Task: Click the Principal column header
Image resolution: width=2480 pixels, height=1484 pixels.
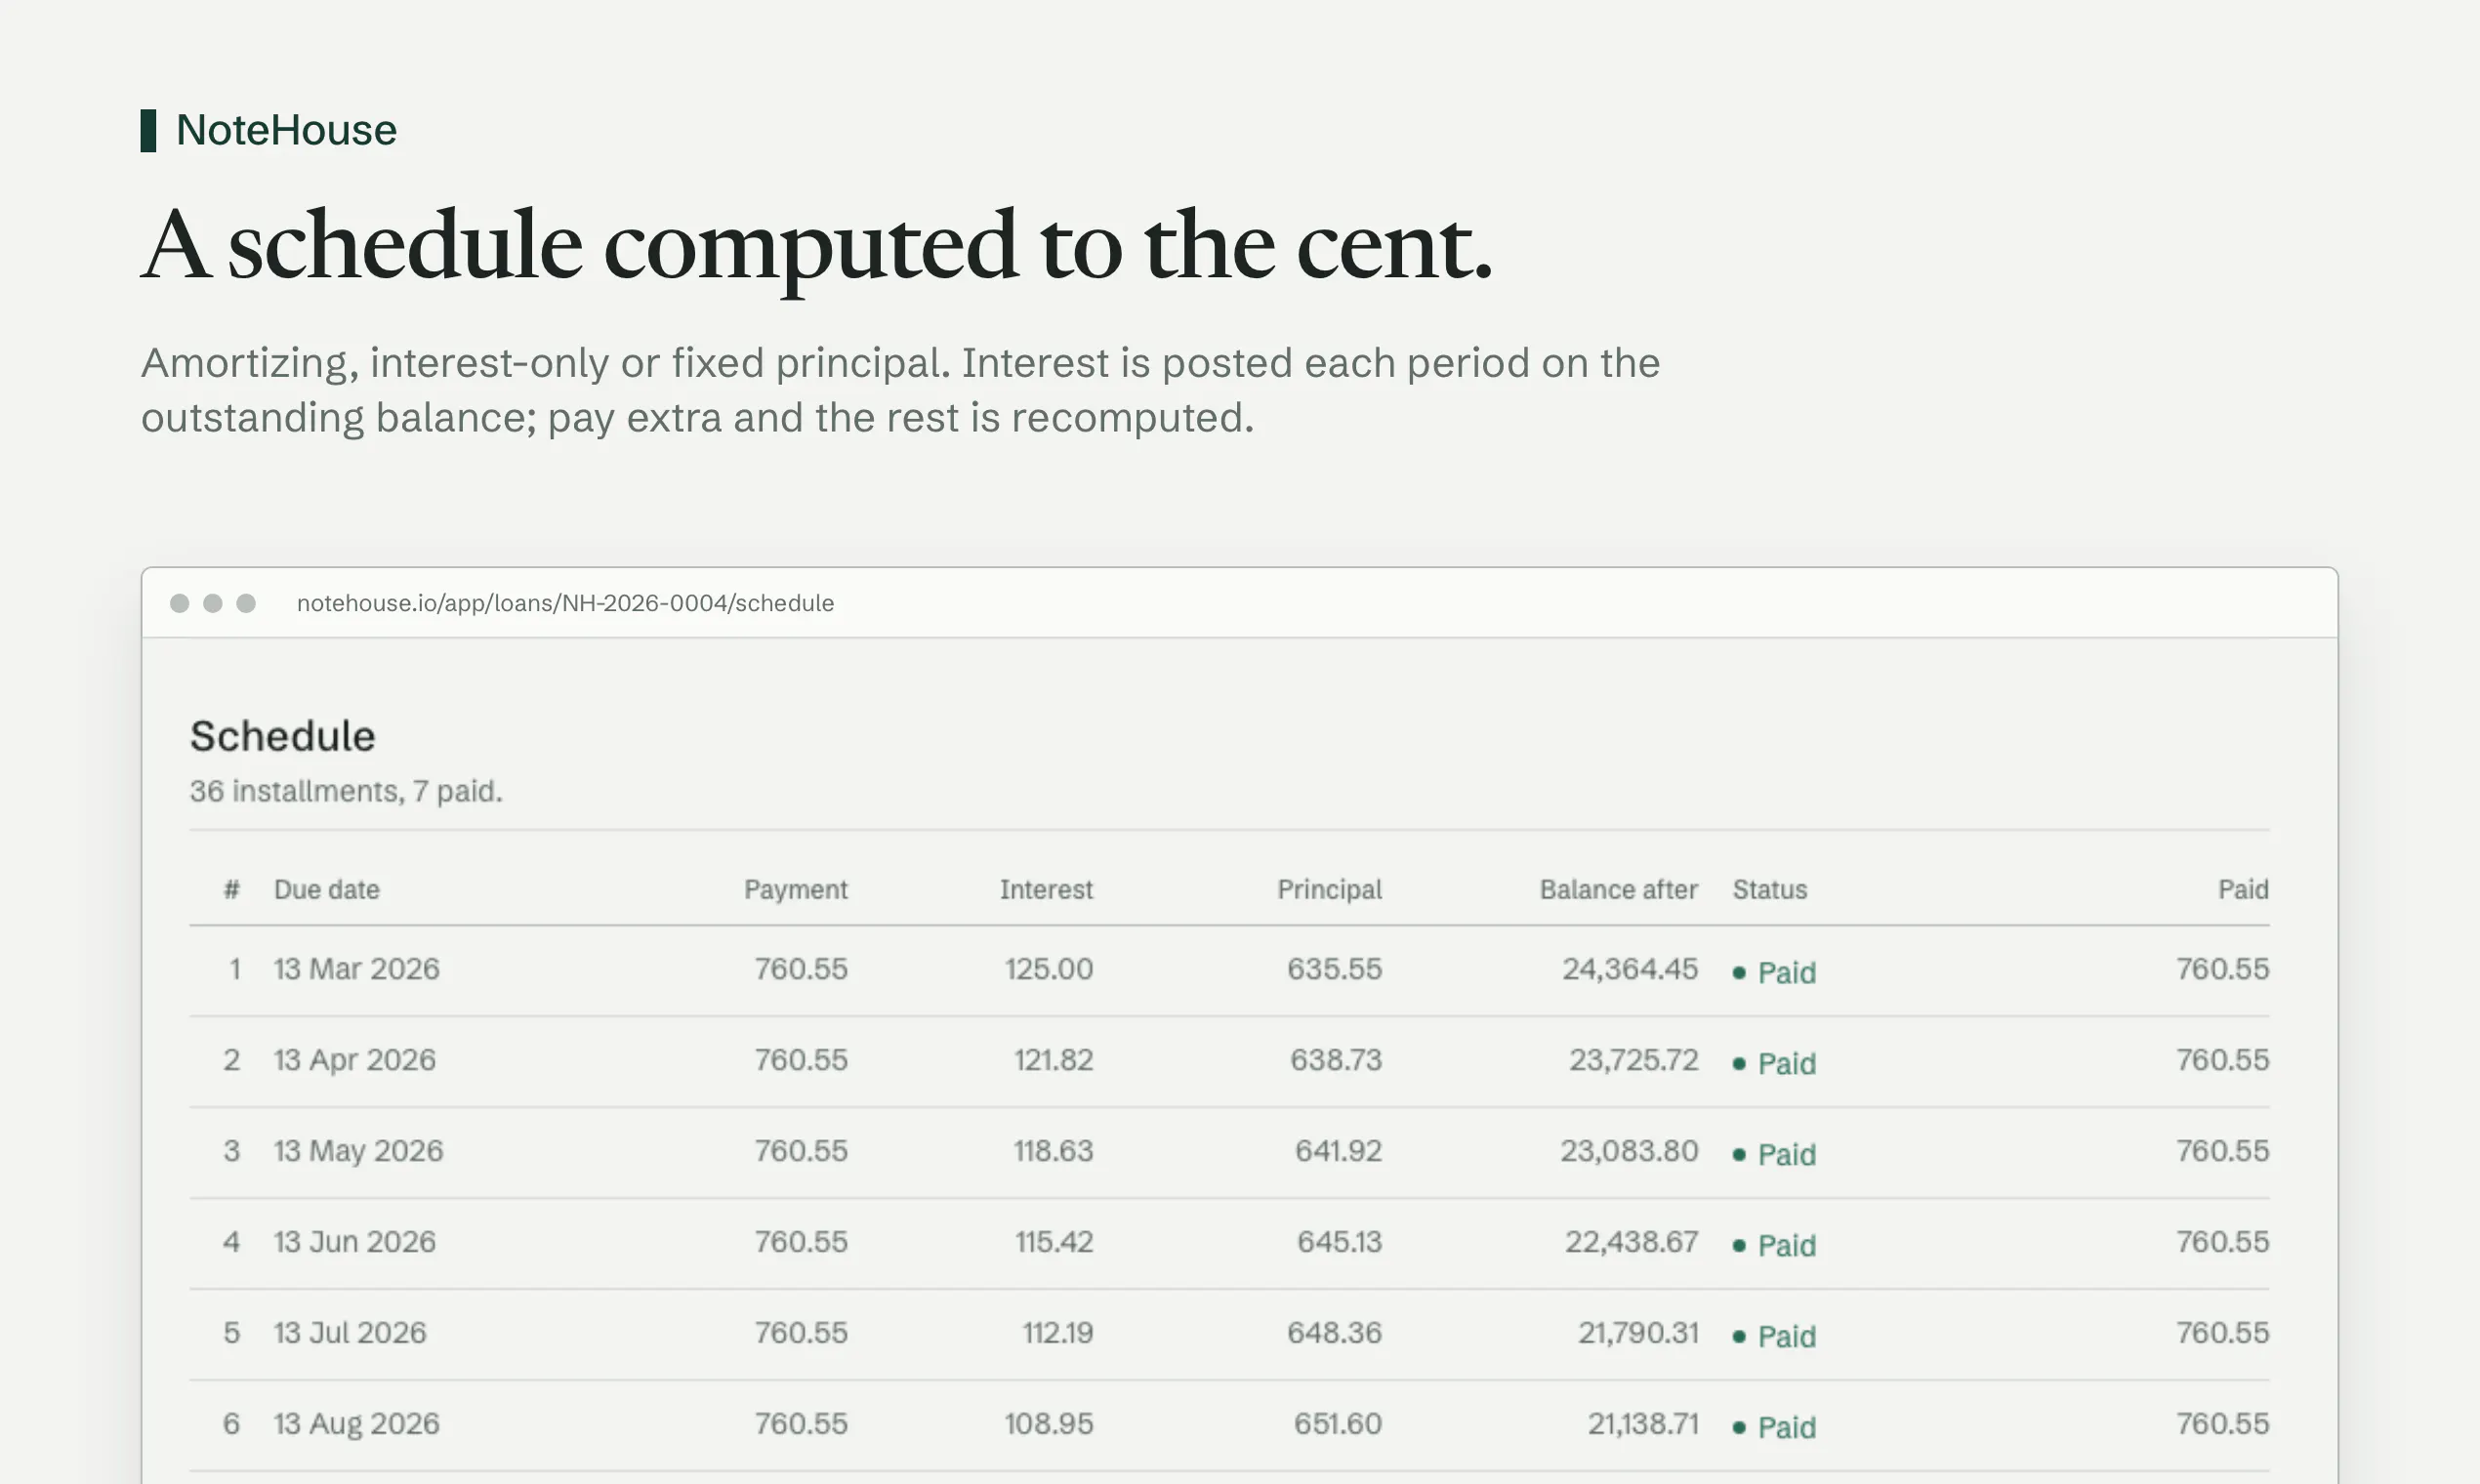Action: [1329, 890]
